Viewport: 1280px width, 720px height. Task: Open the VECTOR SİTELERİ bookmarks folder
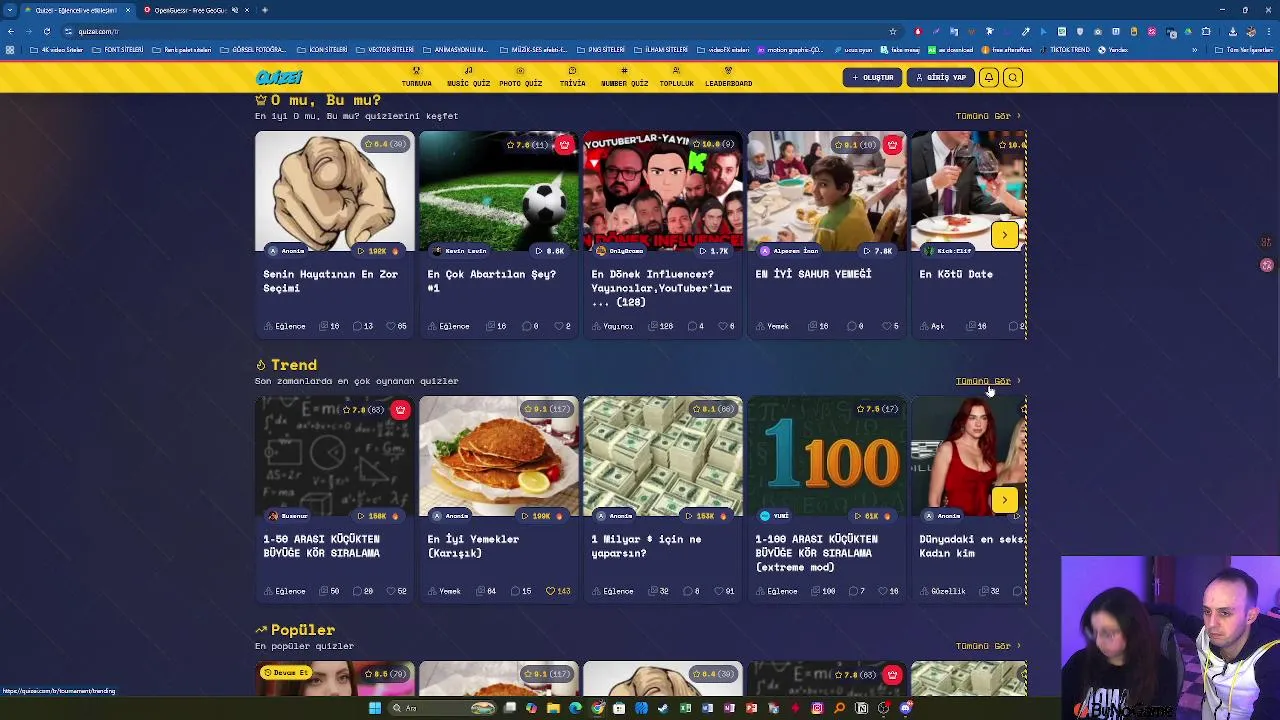click(x=385, y=50)
